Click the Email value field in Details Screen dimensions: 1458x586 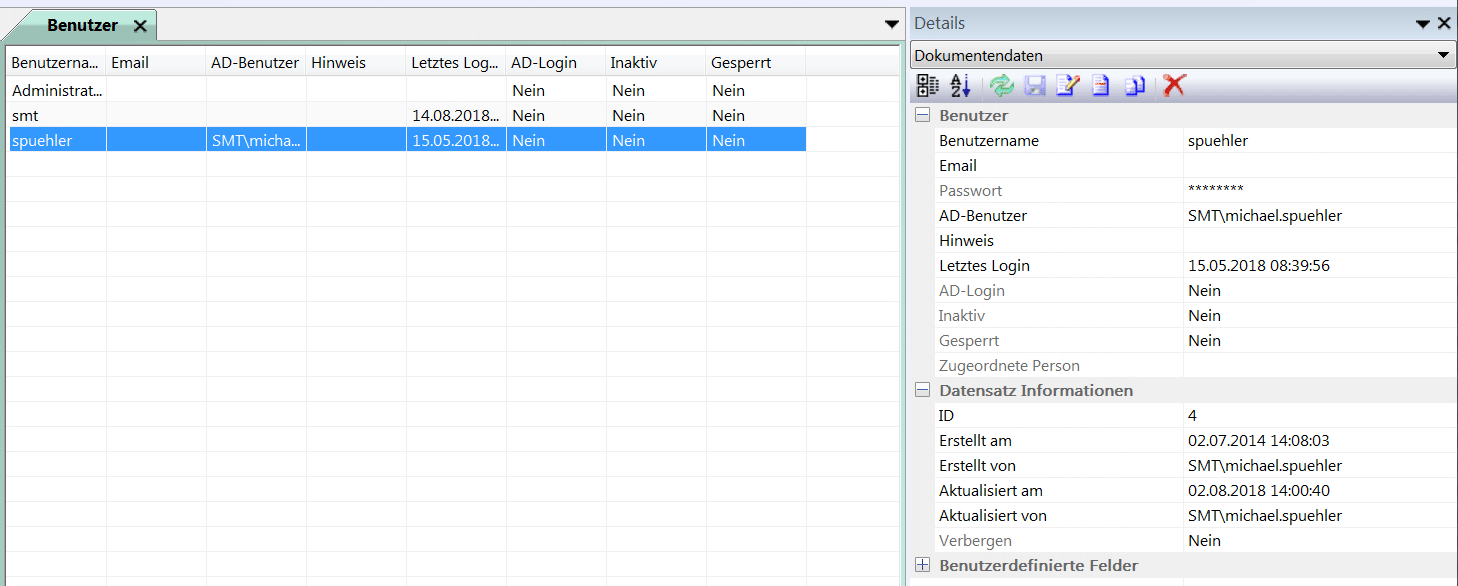1318,166
